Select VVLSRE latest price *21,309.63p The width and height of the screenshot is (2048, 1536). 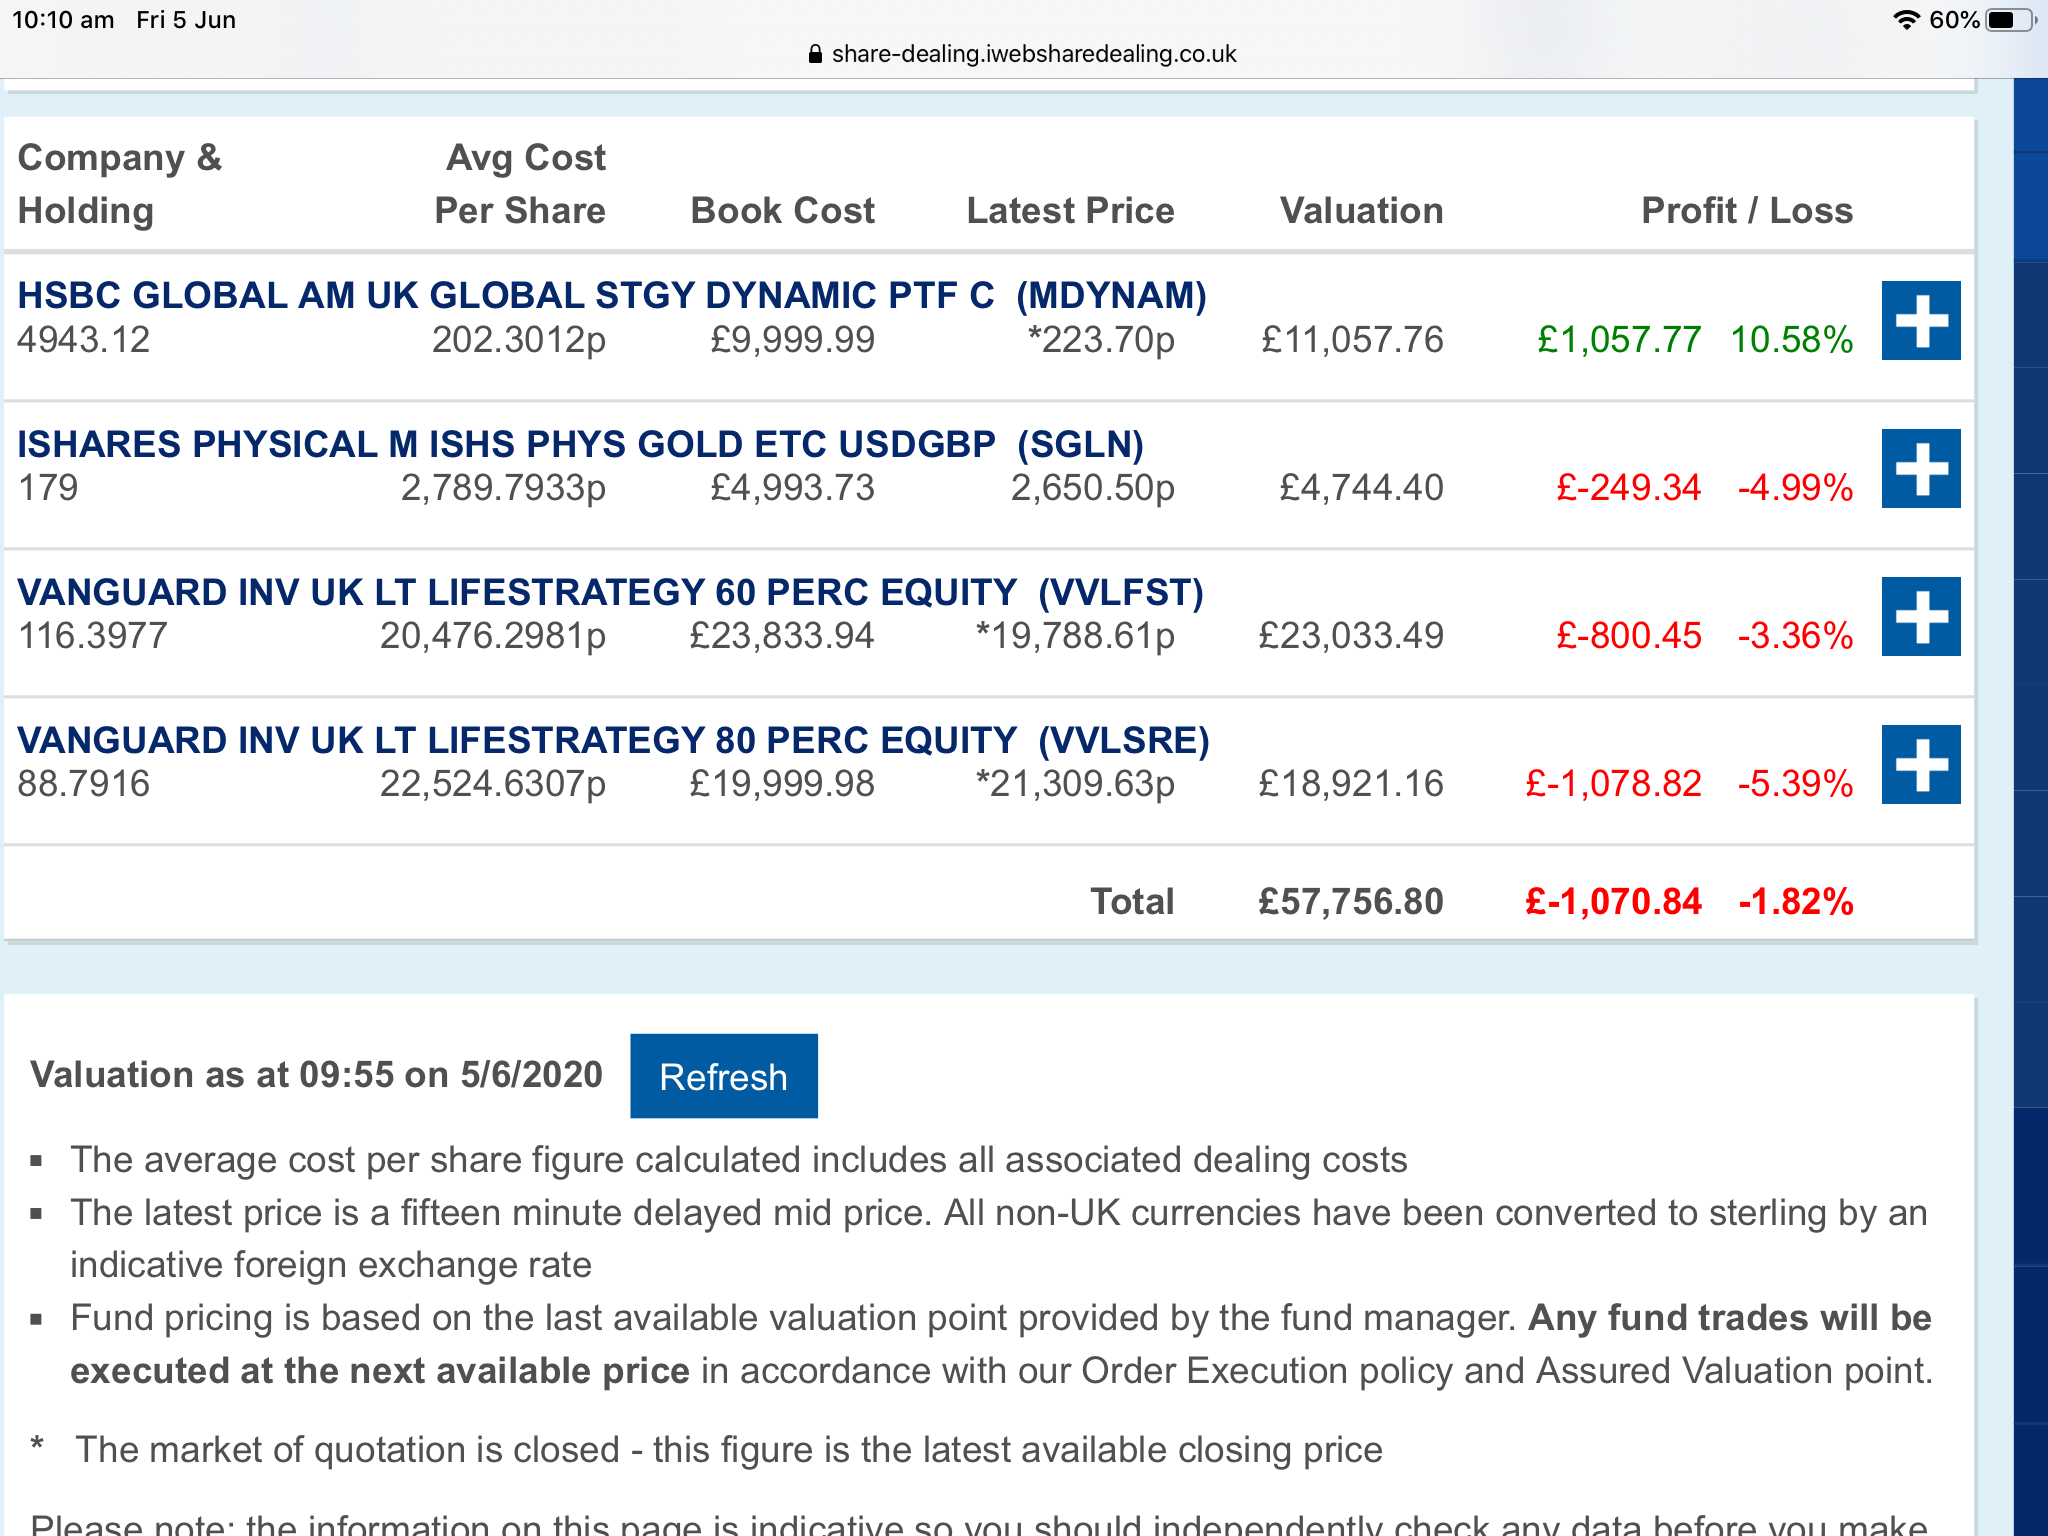coord(1075,784)
